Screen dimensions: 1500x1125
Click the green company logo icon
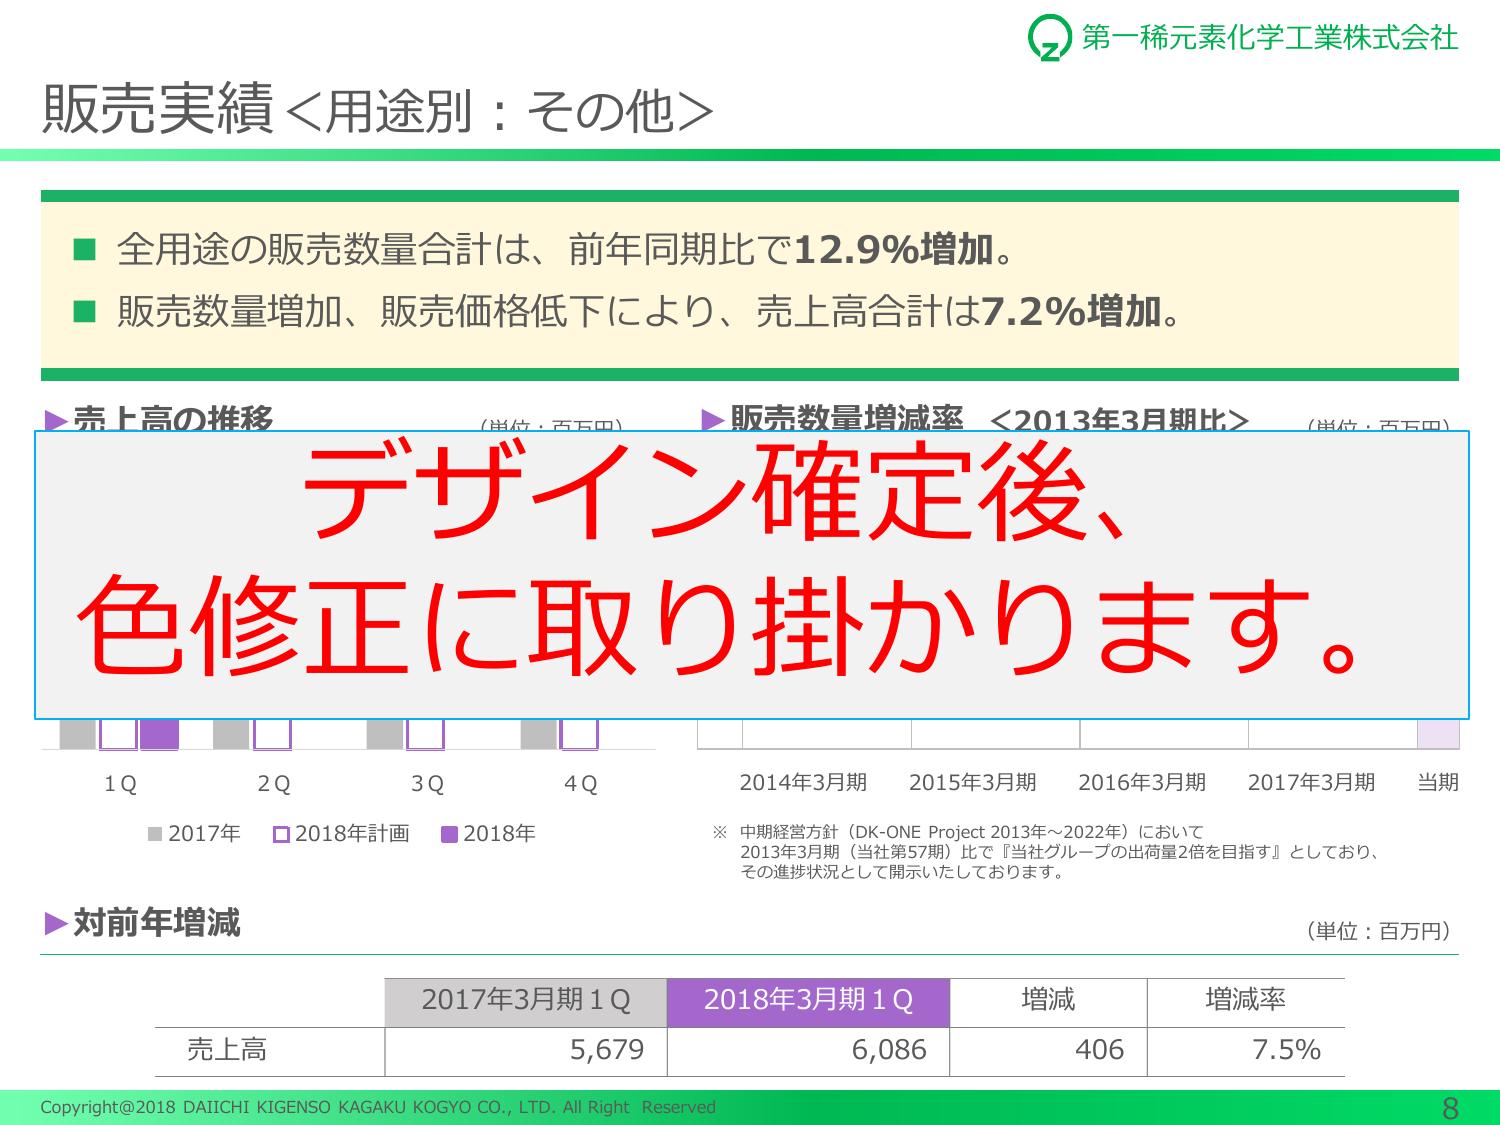pos(1048,39)
